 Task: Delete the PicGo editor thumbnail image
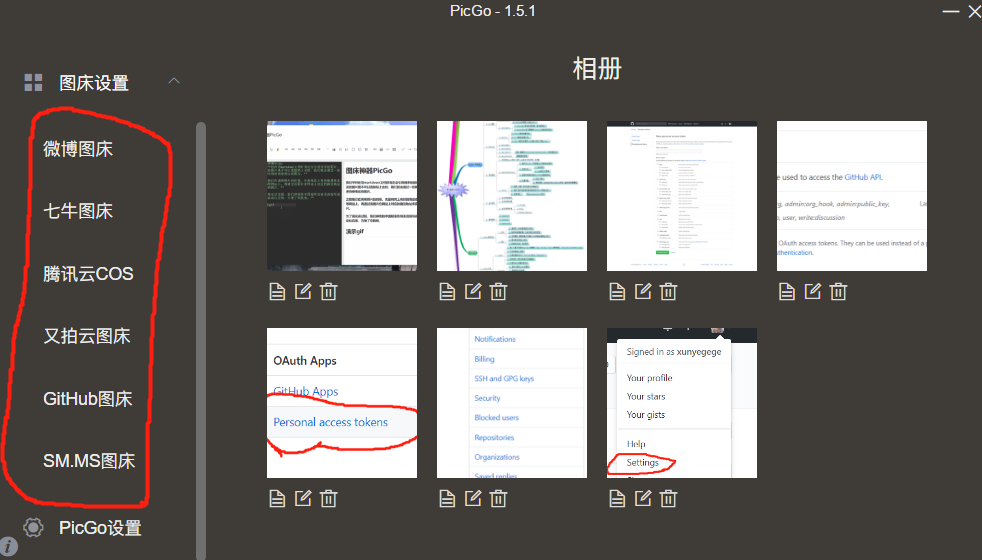329,291
